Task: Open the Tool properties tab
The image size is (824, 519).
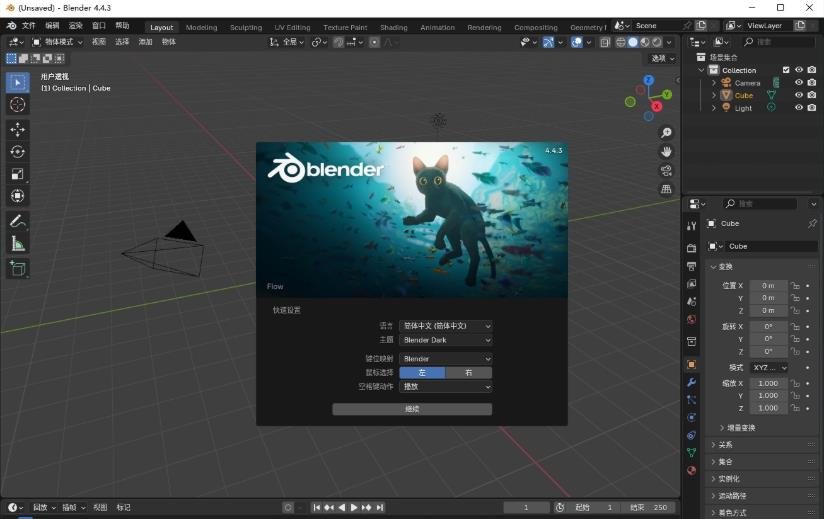Action: [x=692, y=226]
